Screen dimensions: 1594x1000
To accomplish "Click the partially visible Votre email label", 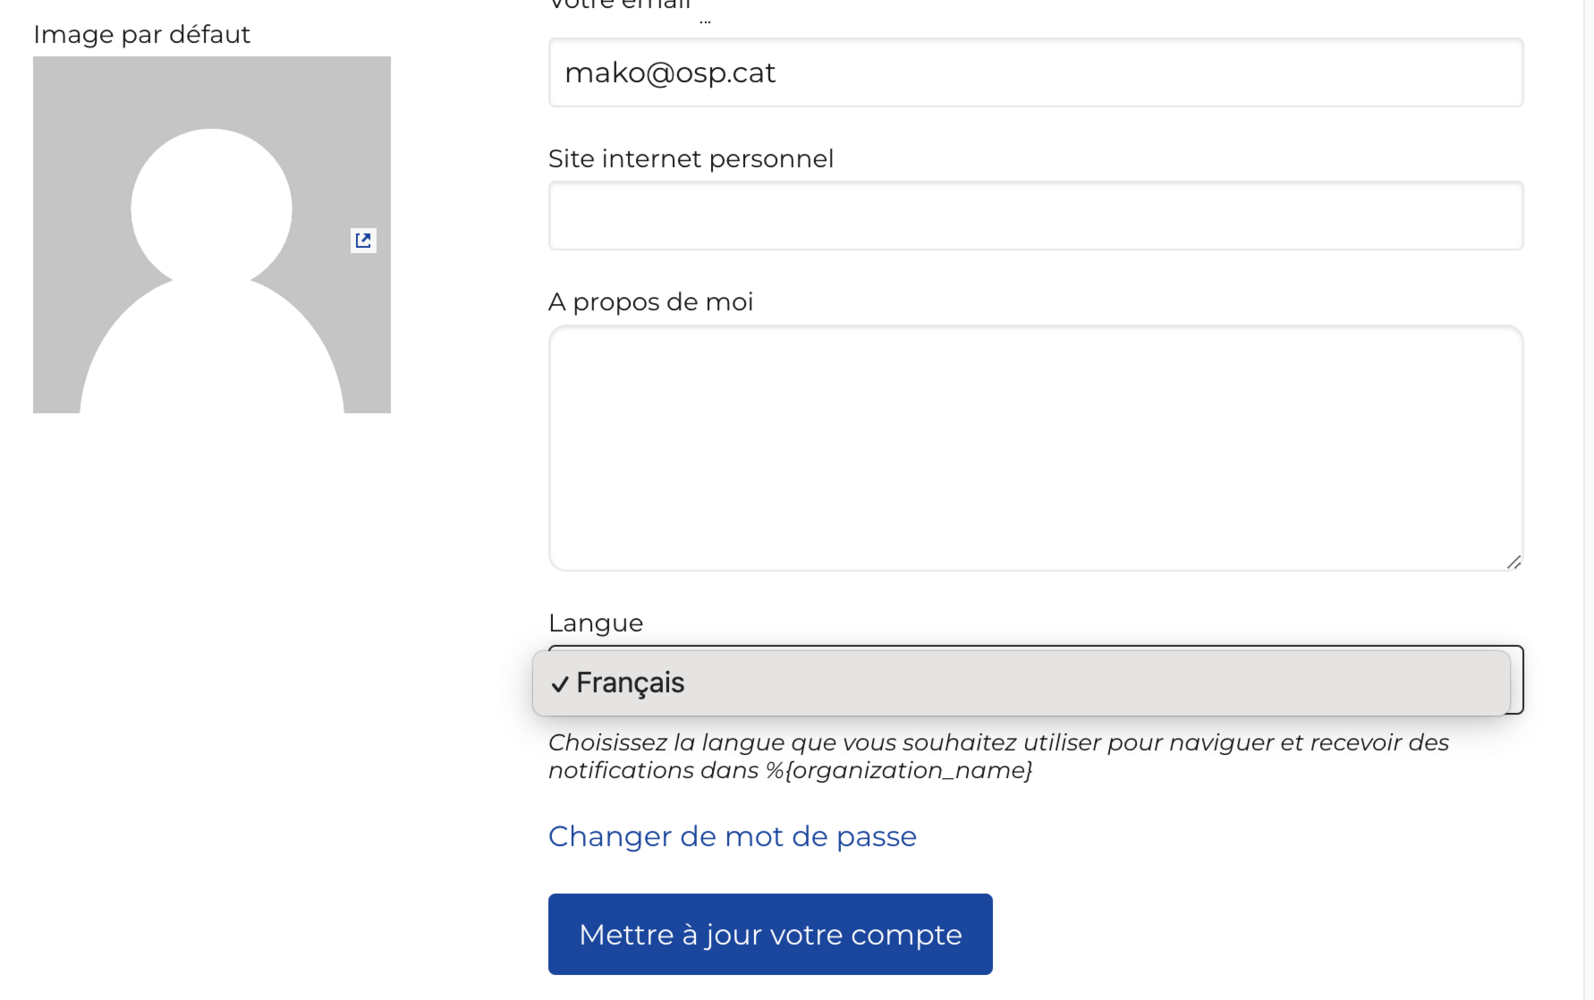I will [x=620, y=6].
